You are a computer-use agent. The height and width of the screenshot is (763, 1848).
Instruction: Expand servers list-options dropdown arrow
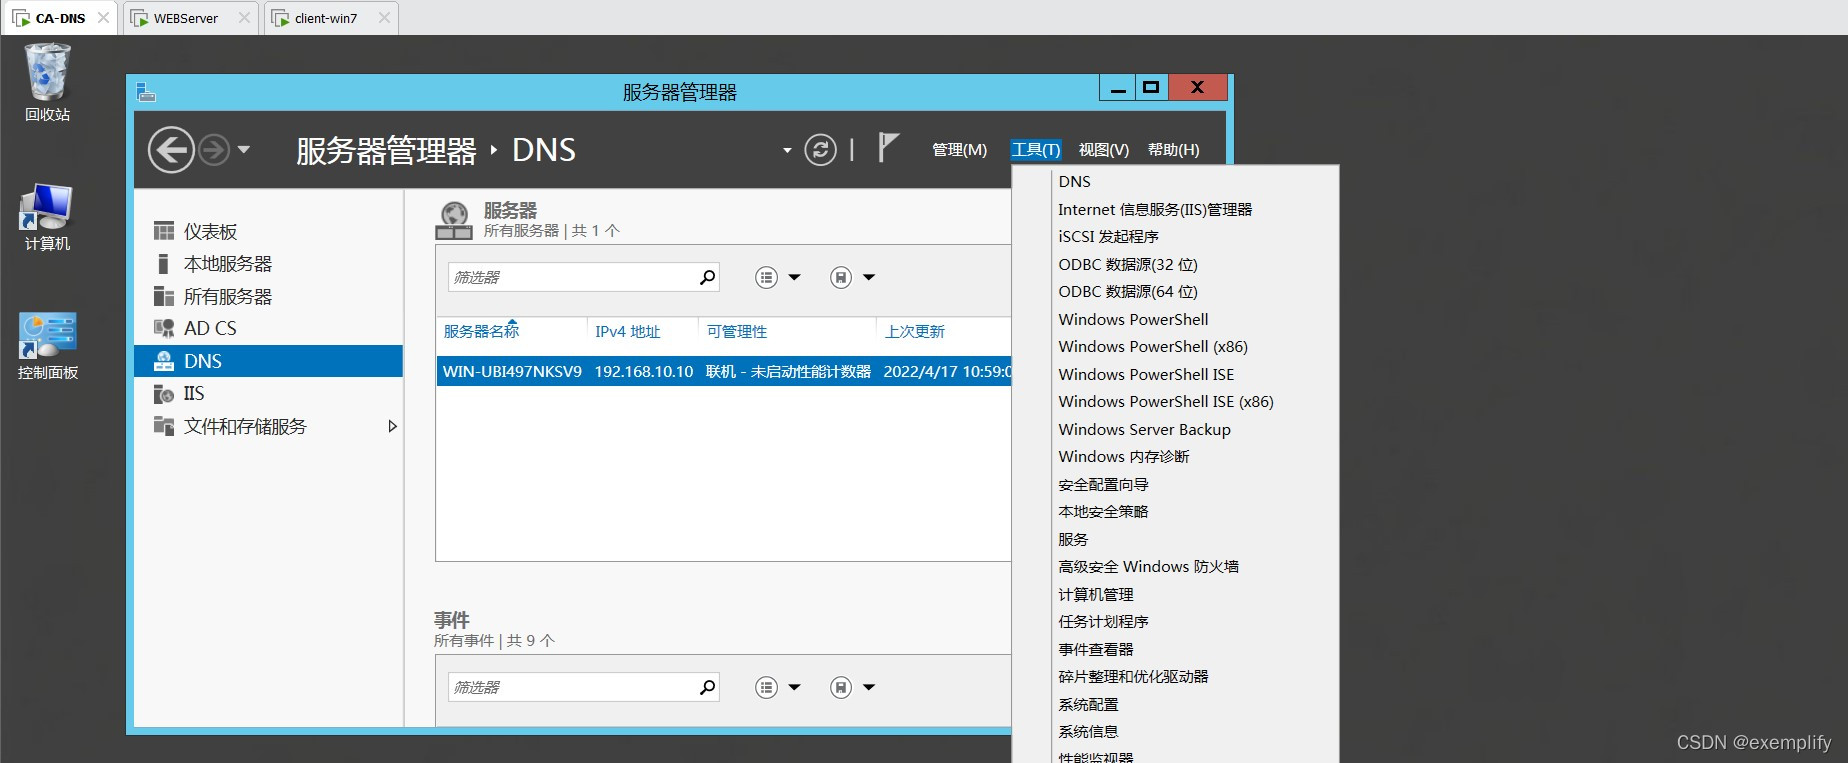pyautogui.click(x=795, y=277)
